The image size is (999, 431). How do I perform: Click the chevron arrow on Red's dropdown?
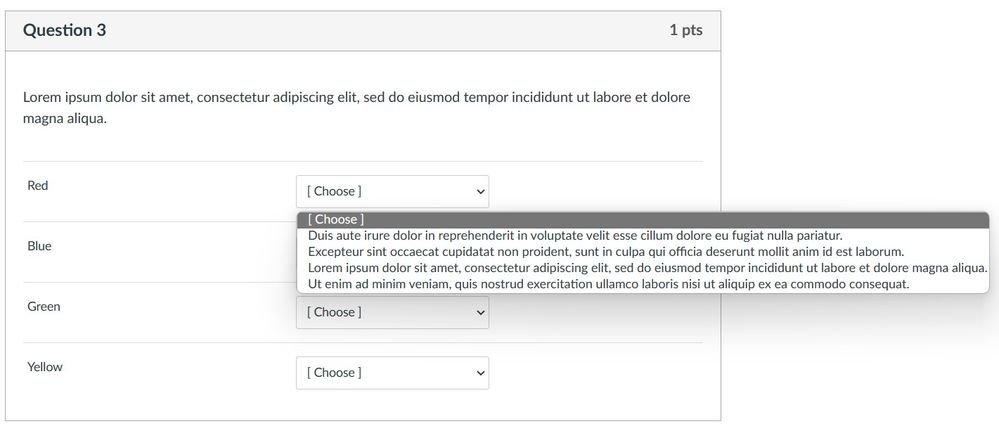480,191
